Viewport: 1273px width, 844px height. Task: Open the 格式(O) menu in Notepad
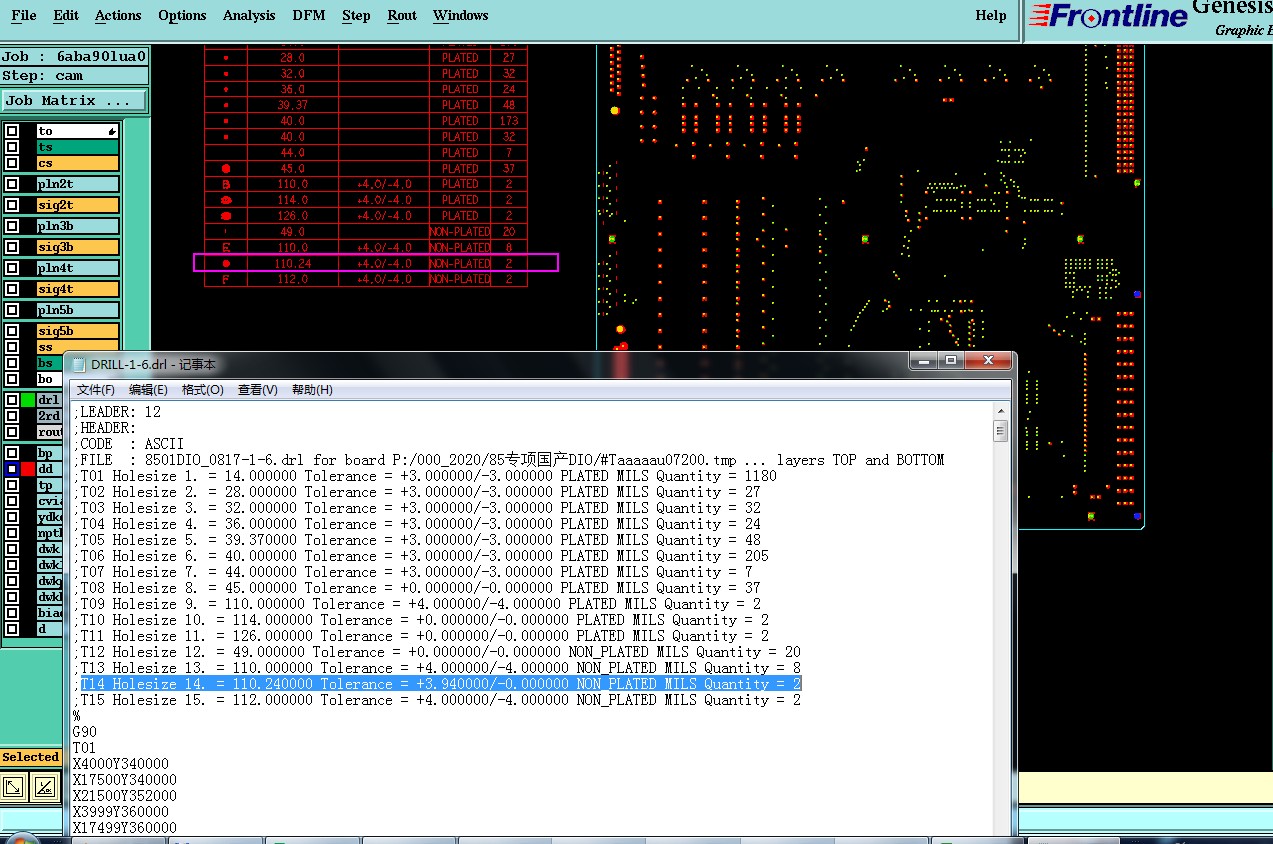(202, 390)
